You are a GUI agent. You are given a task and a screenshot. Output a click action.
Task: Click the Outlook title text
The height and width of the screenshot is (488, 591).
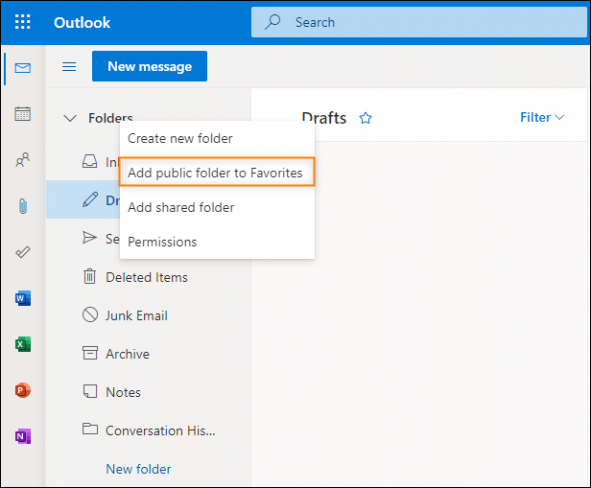pyautogui.click(x=82, y=23)
